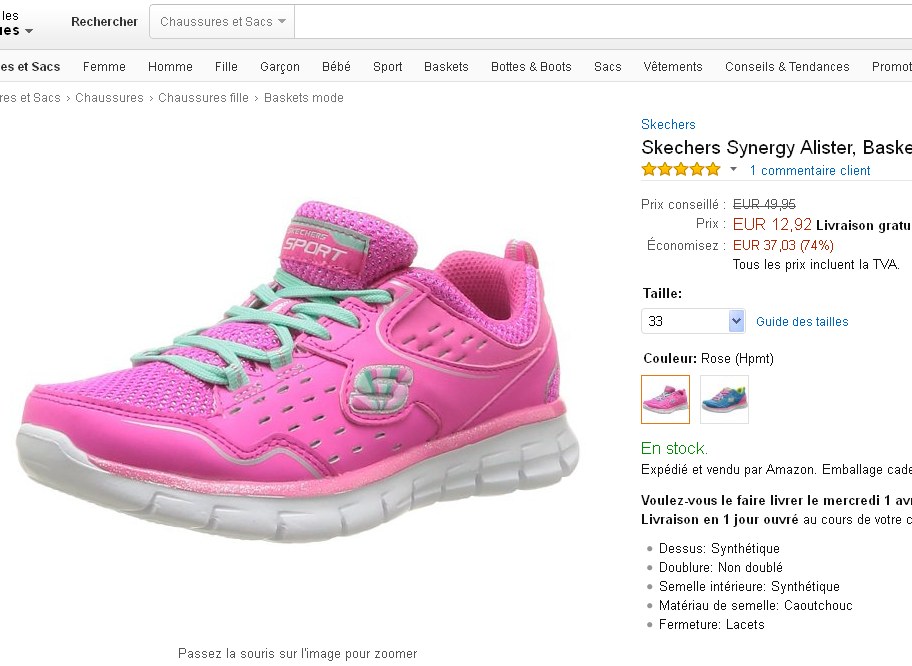Screen dimensions: 912x666
Task: Go to the Femme menu
Action: [104, 67]
